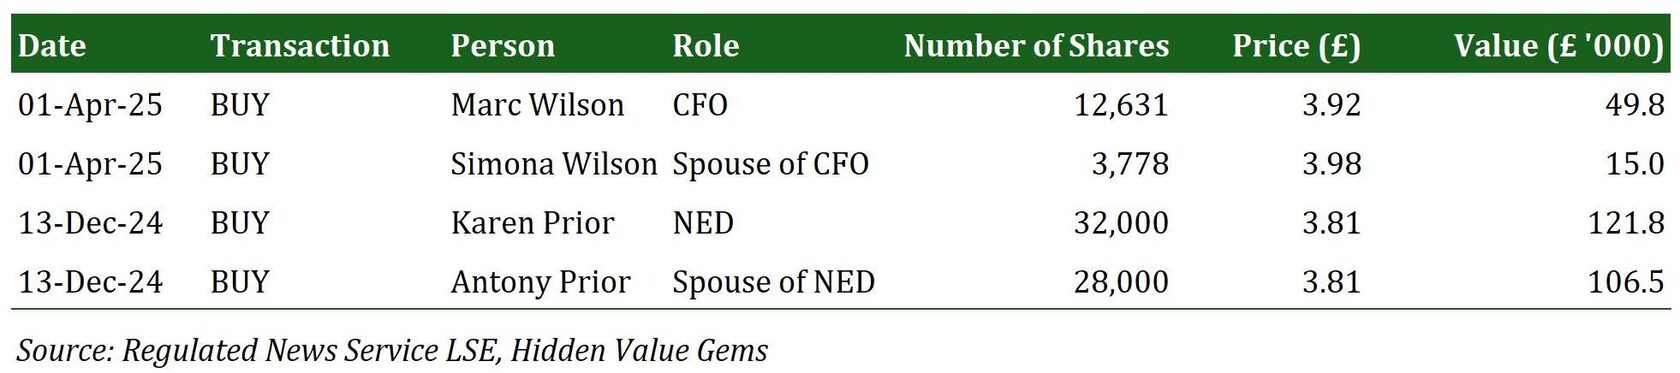Click the Spouse of NED role cell
Viewport: 1680px width, 373px height.
coord(774,282)
